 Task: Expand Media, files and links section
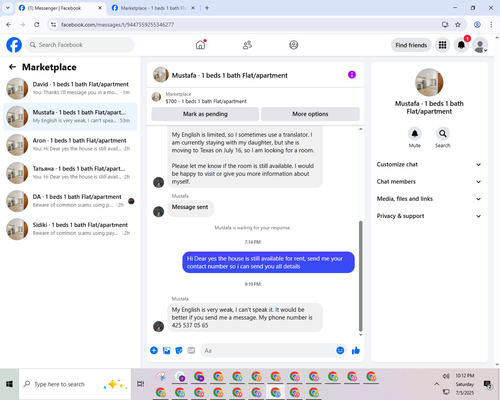click(x=429, y=199)
